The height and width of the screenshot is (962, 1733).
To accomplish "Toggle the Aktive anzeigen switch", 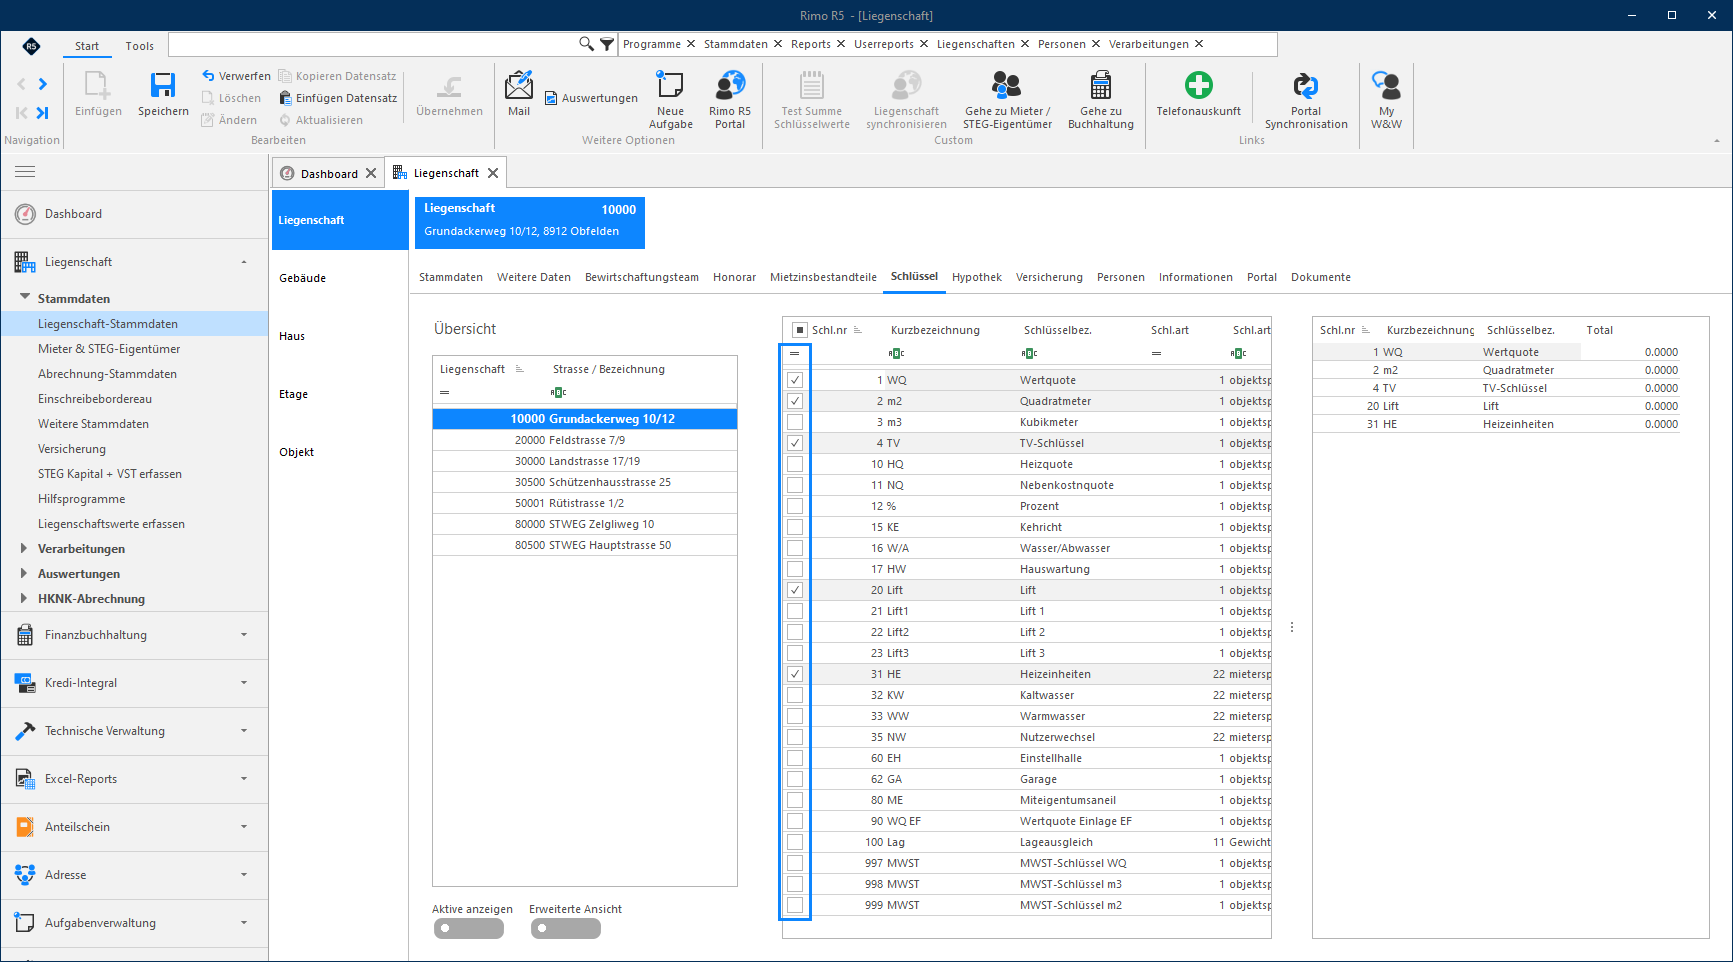I will pyautogui.click(x=468, y=928).
